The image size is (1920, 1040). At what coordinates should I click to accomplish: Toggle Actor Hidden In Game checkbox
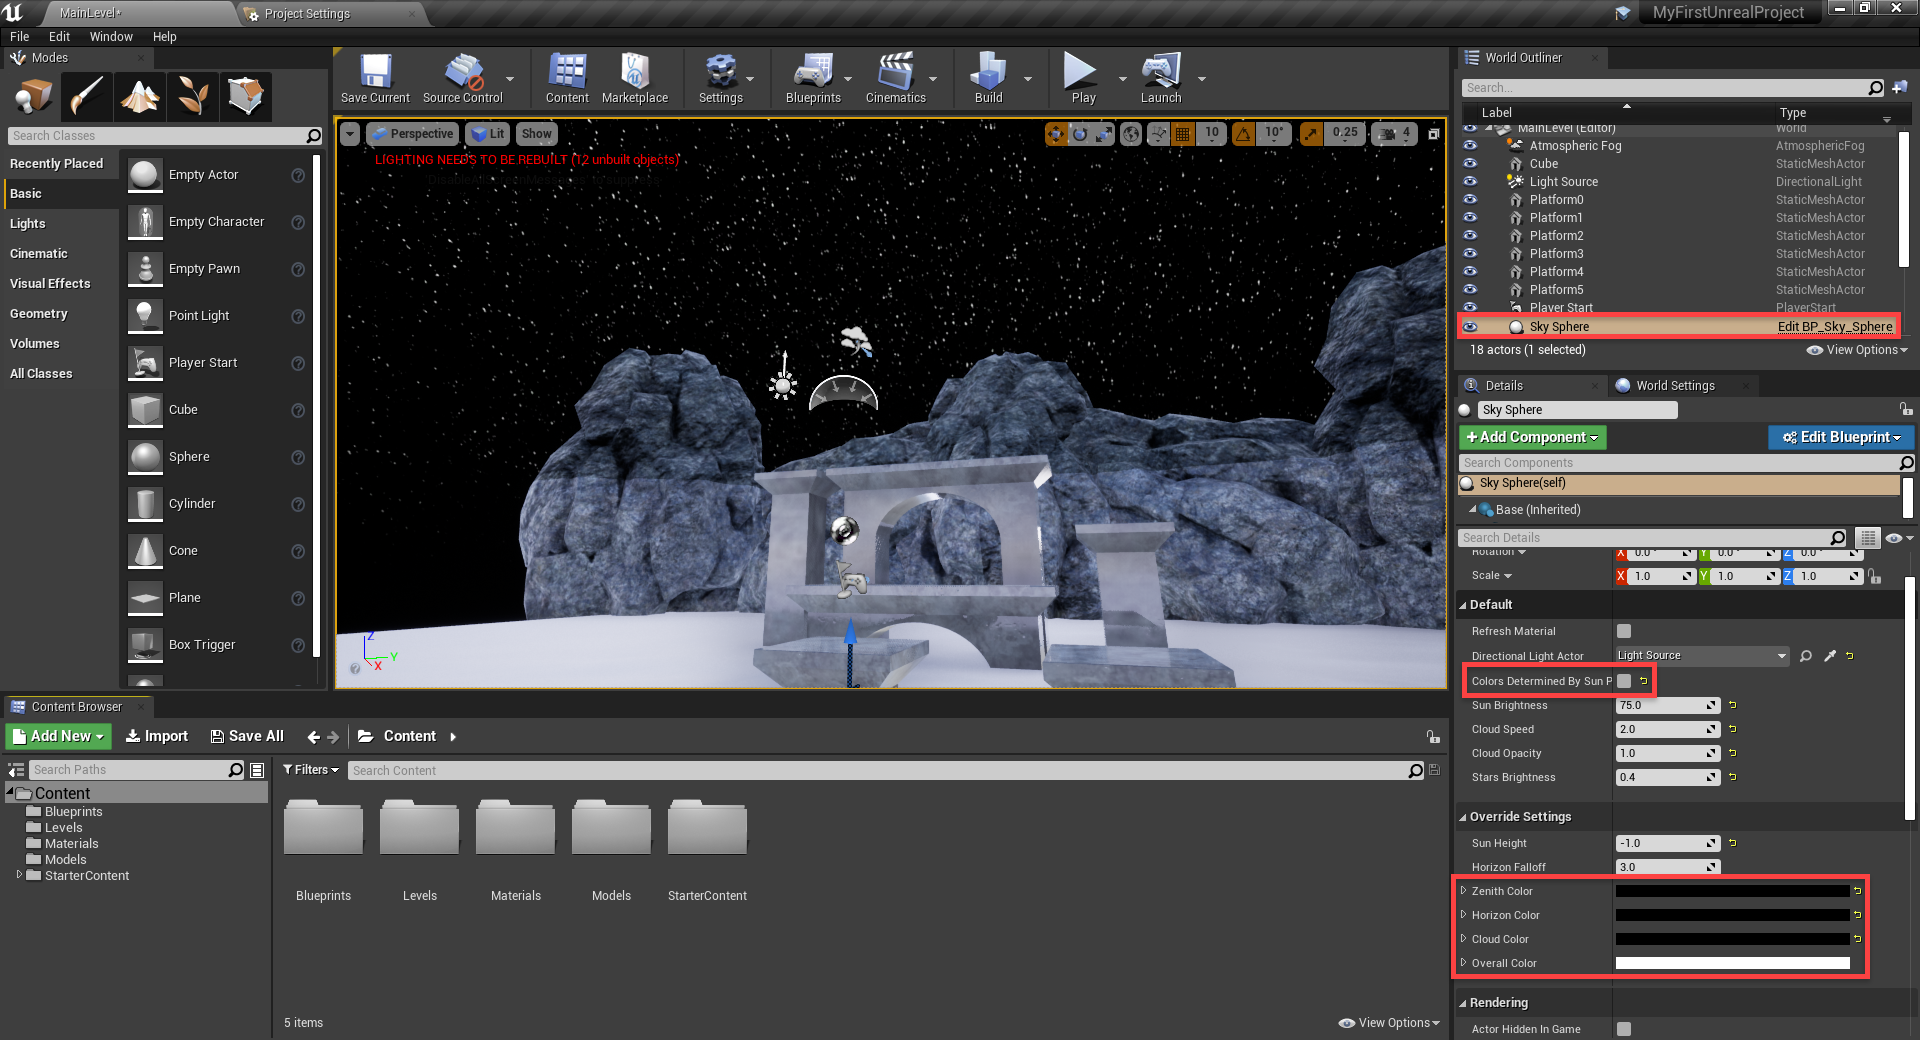pos(1624,1029)
